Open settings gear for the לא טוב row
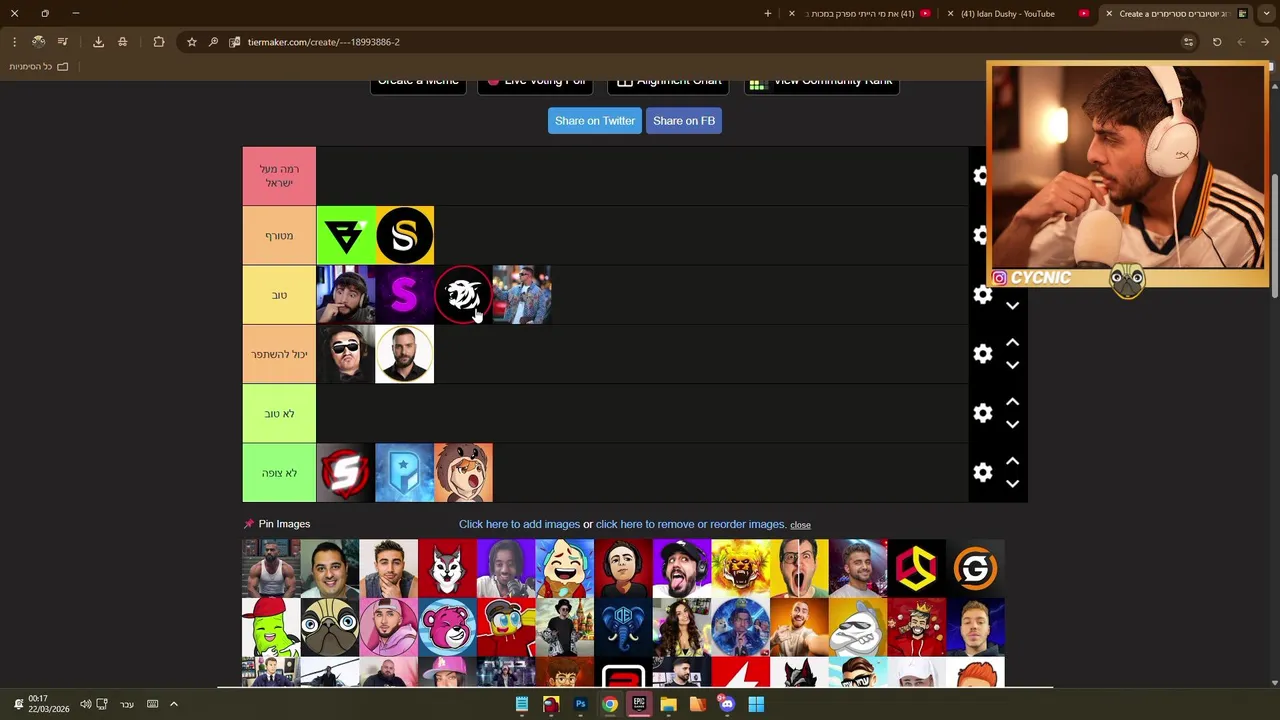This screenshot has width=1280, height=720. coord(983,413)
